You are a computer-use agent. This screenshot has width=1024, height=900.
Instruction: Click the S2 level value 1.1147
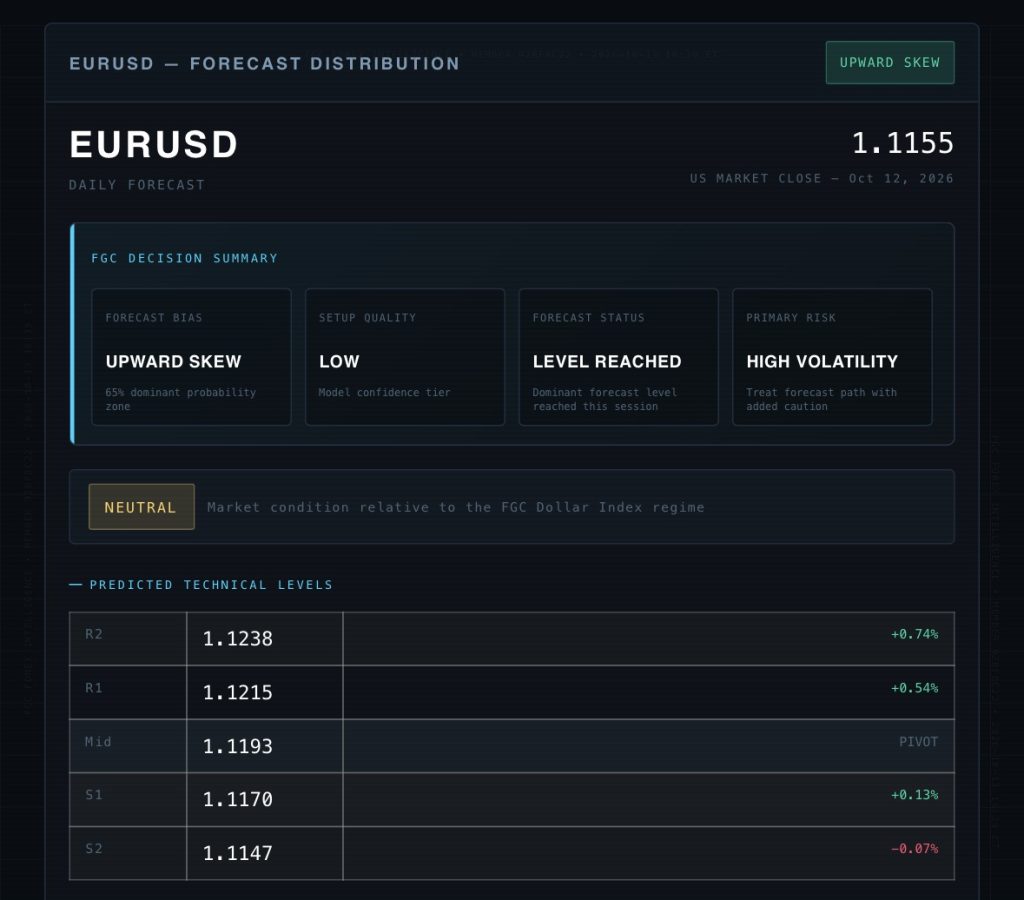238,853
